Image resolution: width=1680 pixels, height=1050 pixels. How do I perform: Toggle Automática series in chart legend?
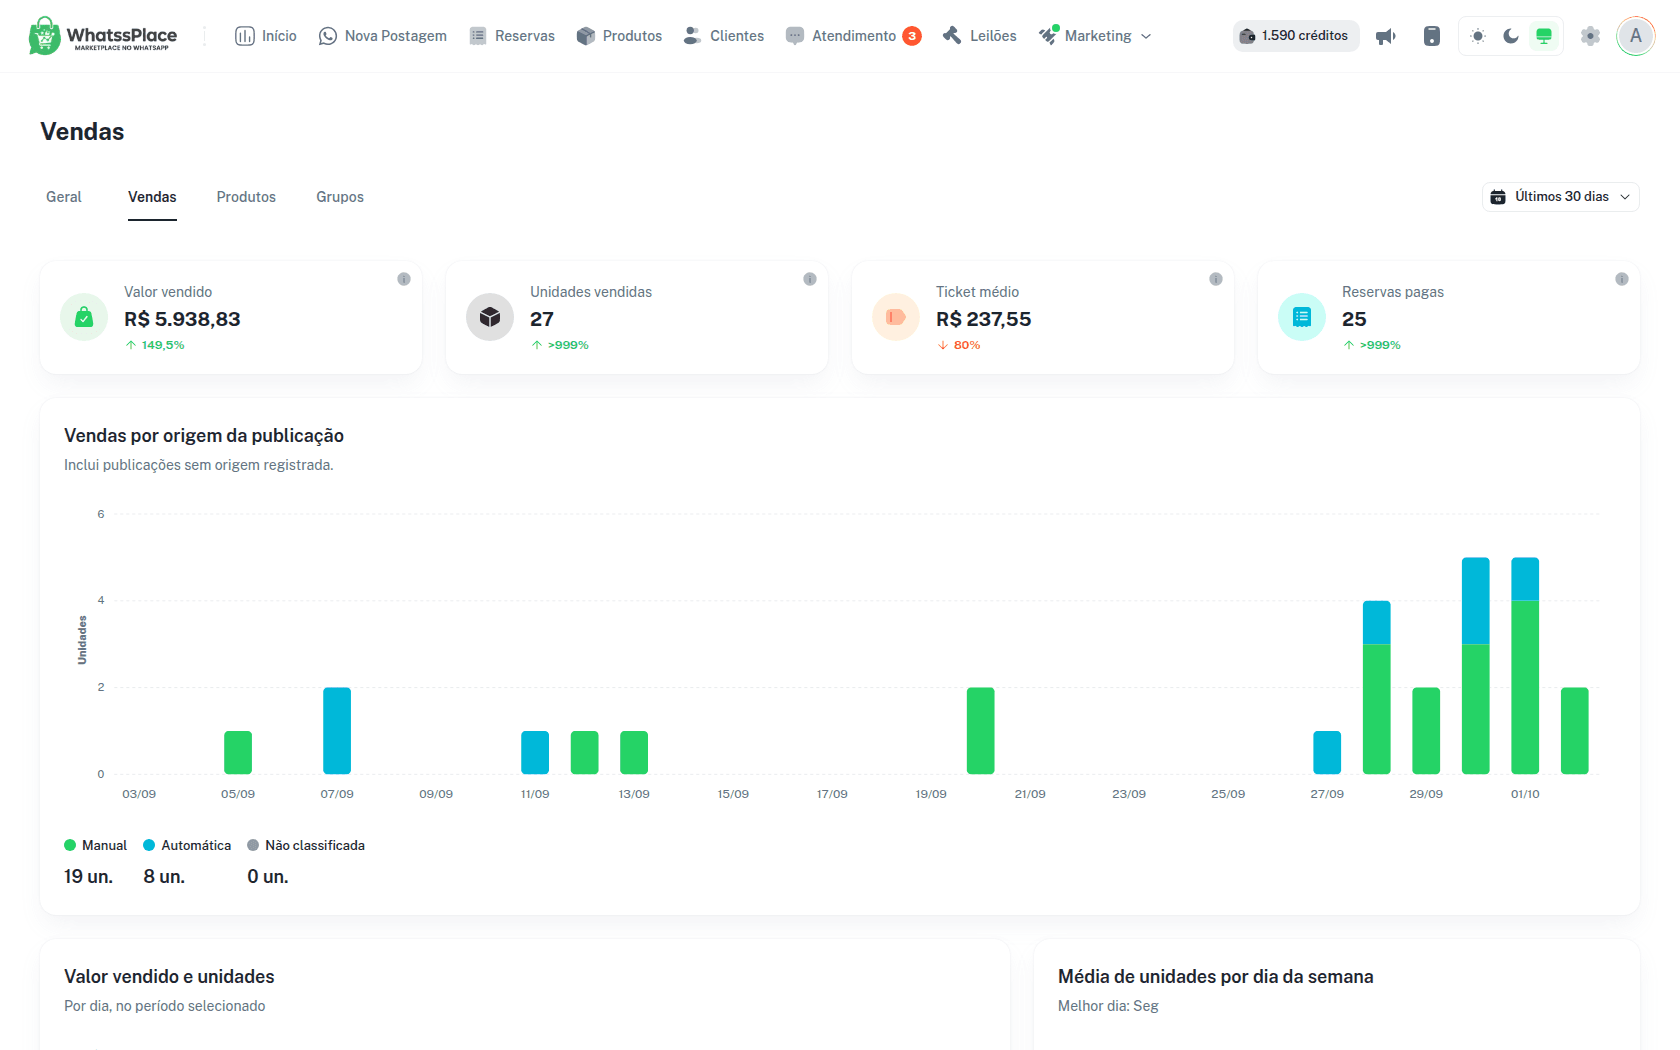[187, 845]
